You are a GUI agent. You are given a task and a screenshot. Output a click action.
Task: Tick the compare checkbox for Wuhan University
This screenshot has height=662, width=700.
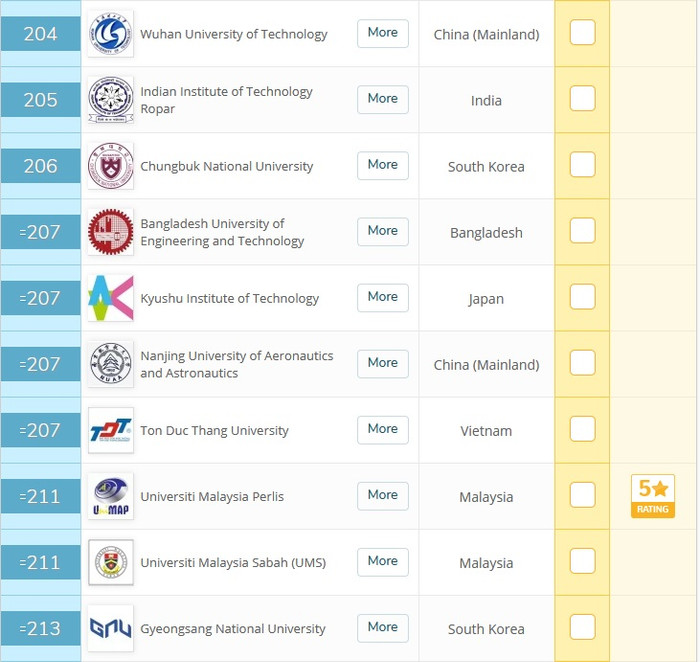tap(582, 33)
